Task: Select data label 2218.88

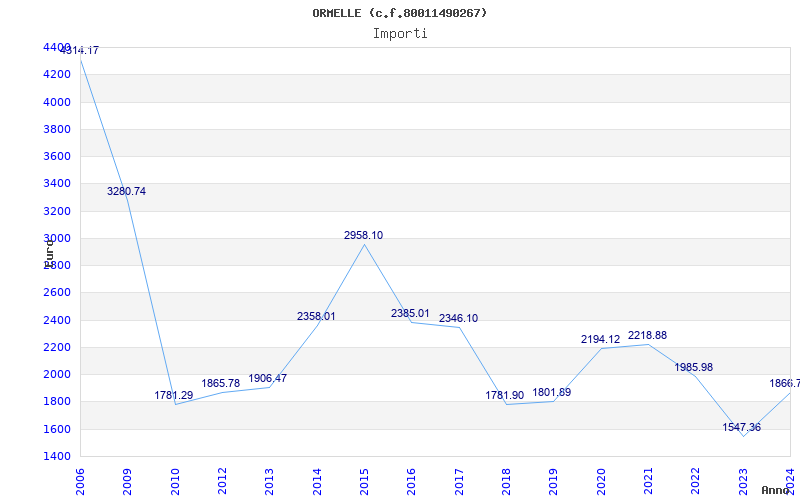Action: [x=647, y=335]
